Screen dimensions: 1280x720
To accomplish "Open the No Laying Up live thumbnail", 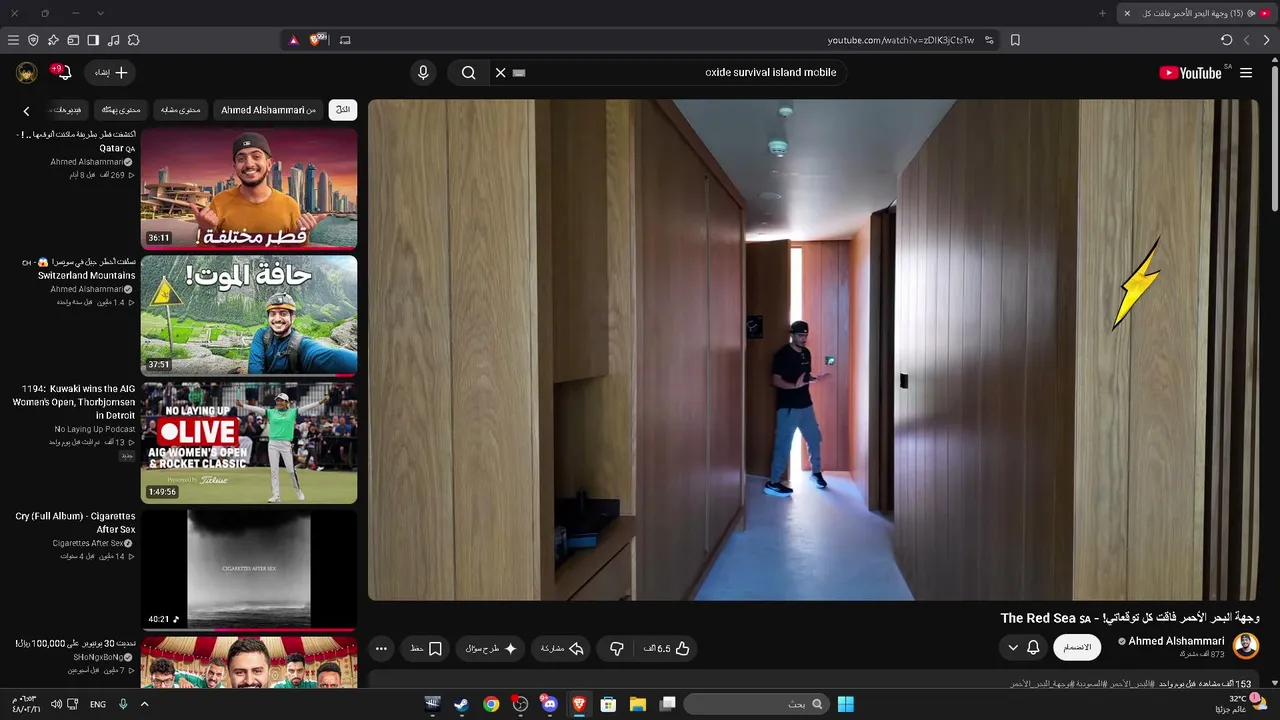I will [249, 443].
